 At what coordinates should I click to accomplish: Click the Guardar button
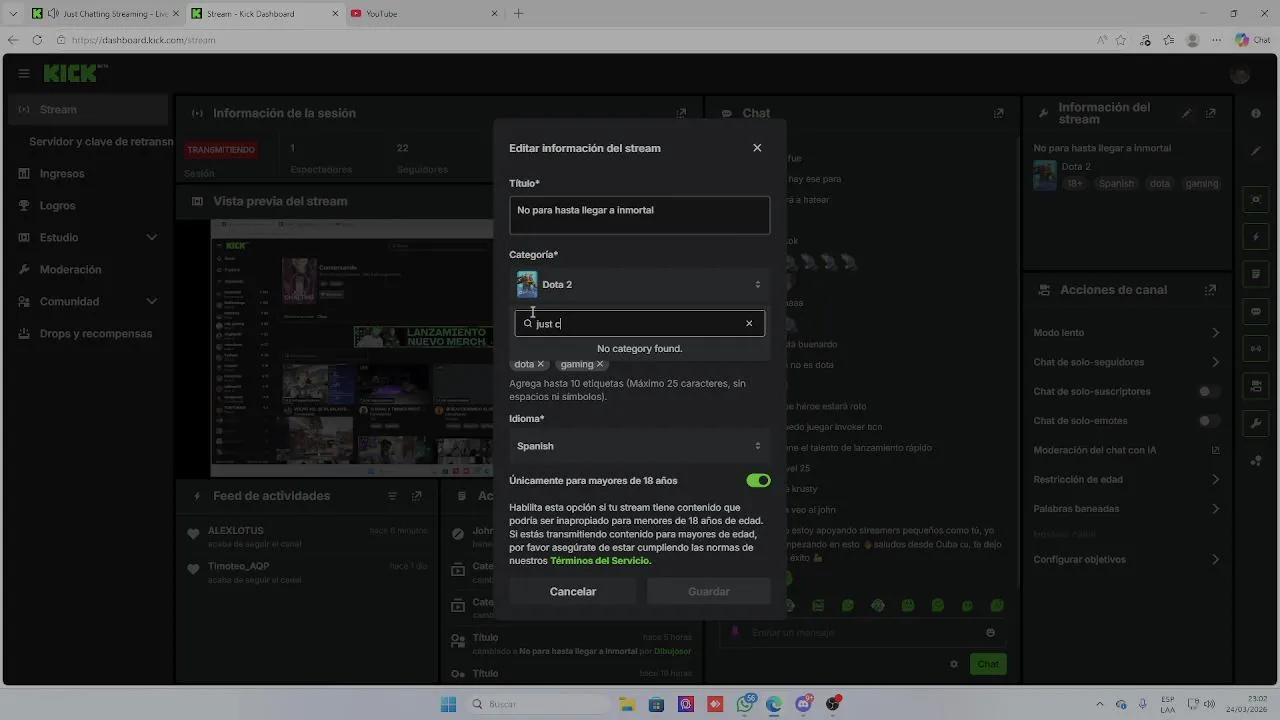click(x=709, y=592)
